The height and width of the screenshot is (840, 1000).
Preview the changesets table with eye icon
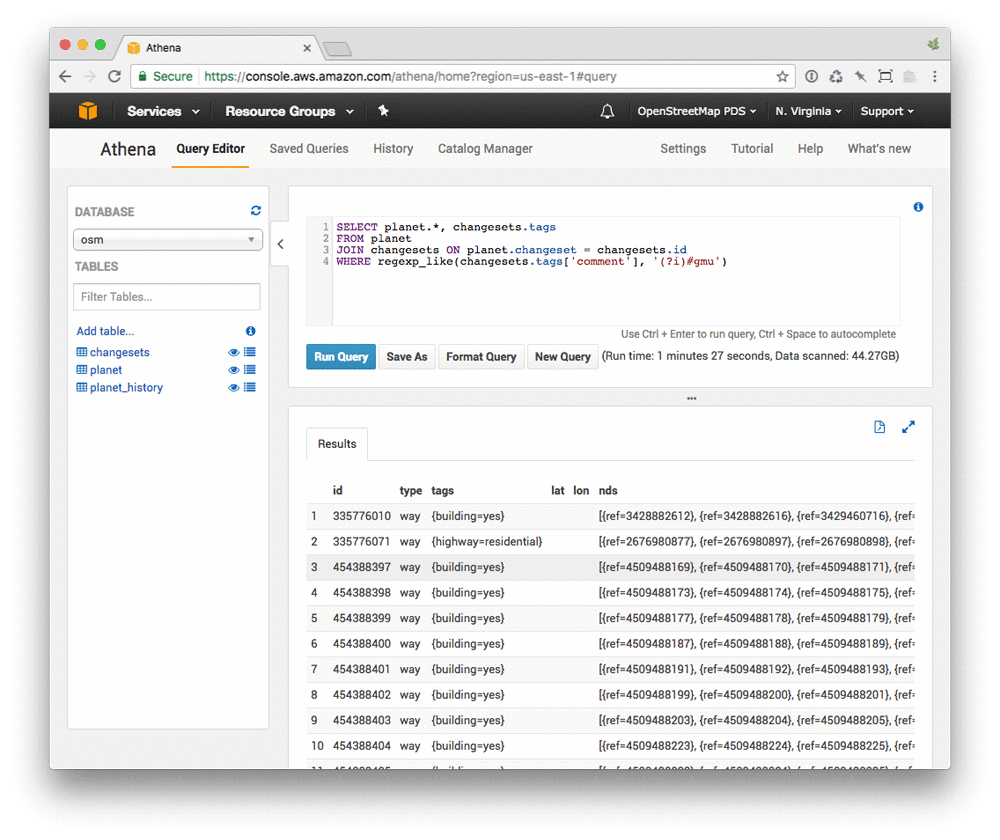coord(233,352)
